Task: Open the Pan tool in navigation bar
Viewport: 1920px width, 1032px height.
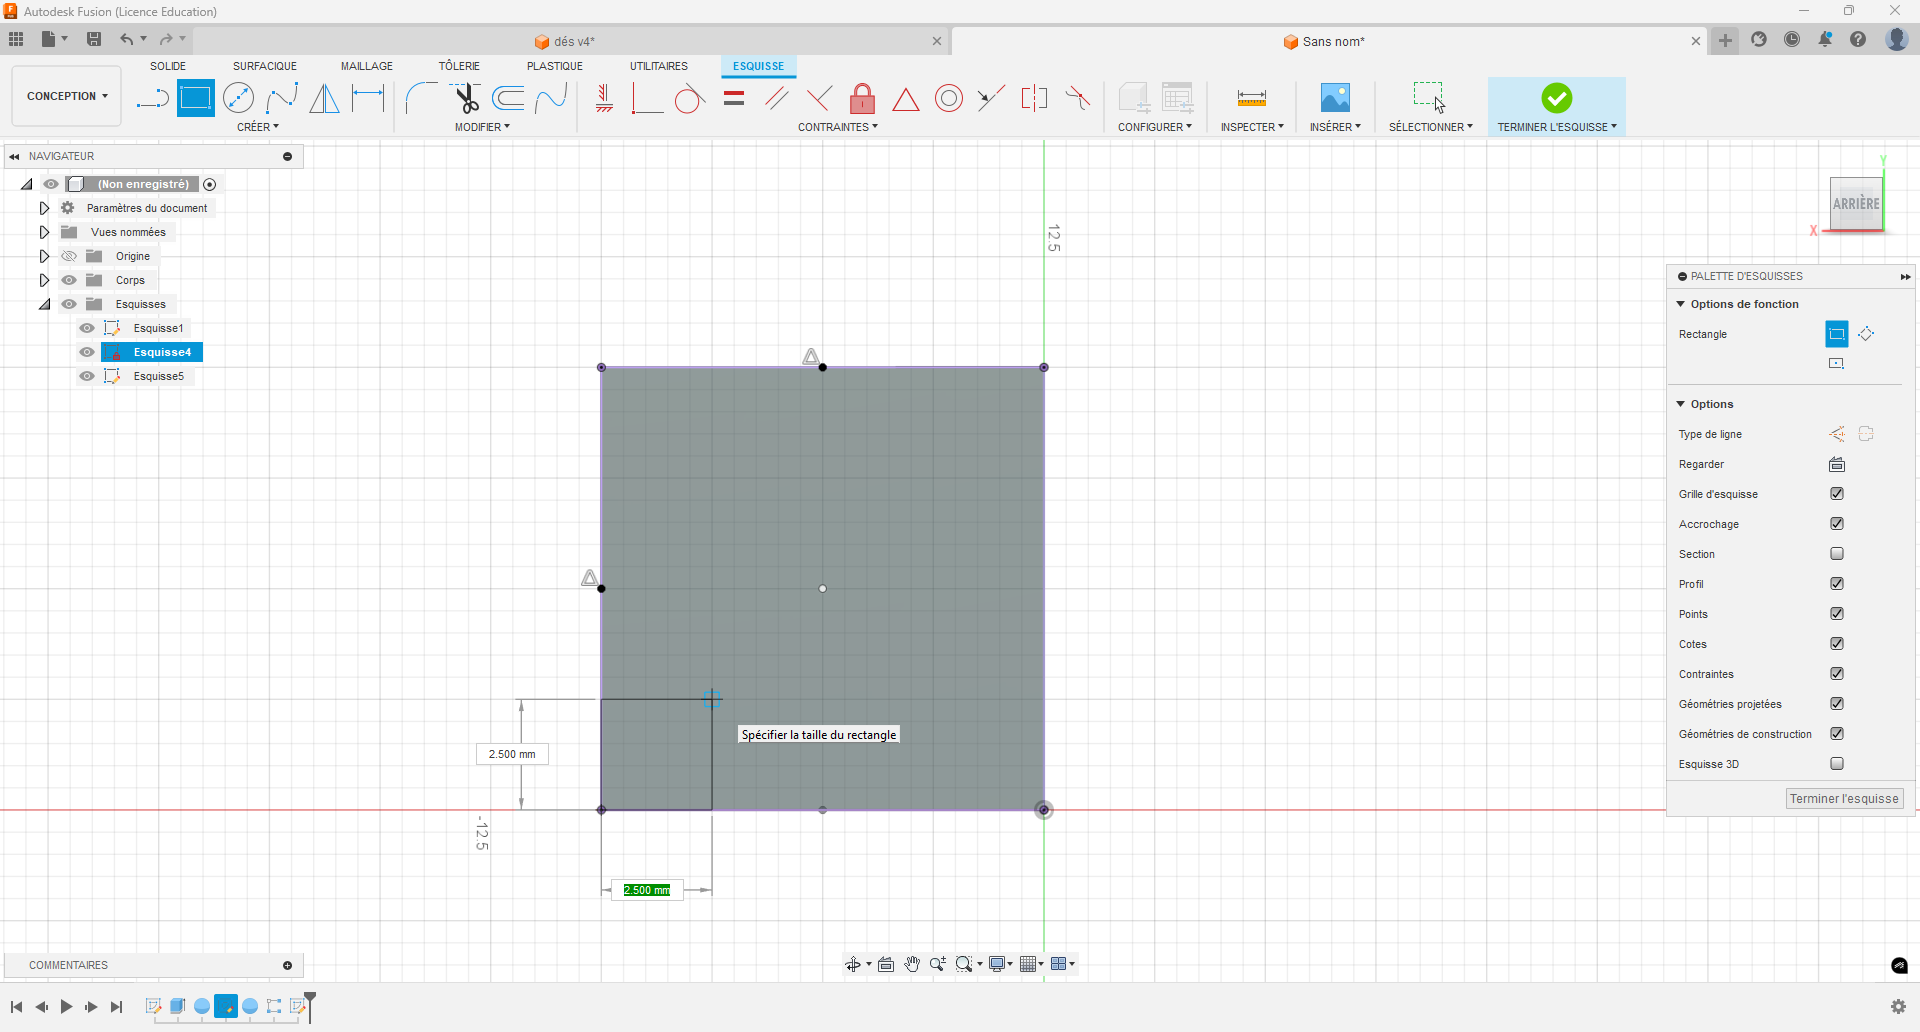Action: pyautogui.click(x=912, y=964)
